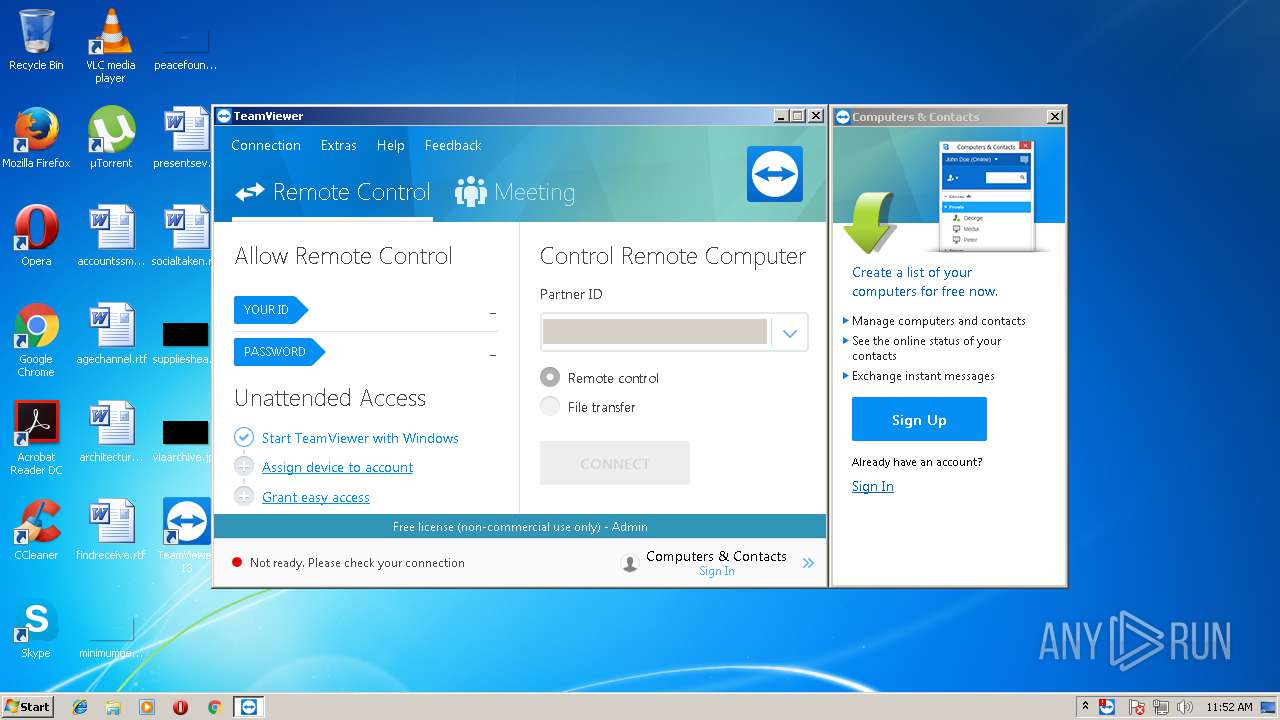Open findreceive.rtf file on the desktop
The width and height of the screenshot is (1280, 720).
click(110, 530)
